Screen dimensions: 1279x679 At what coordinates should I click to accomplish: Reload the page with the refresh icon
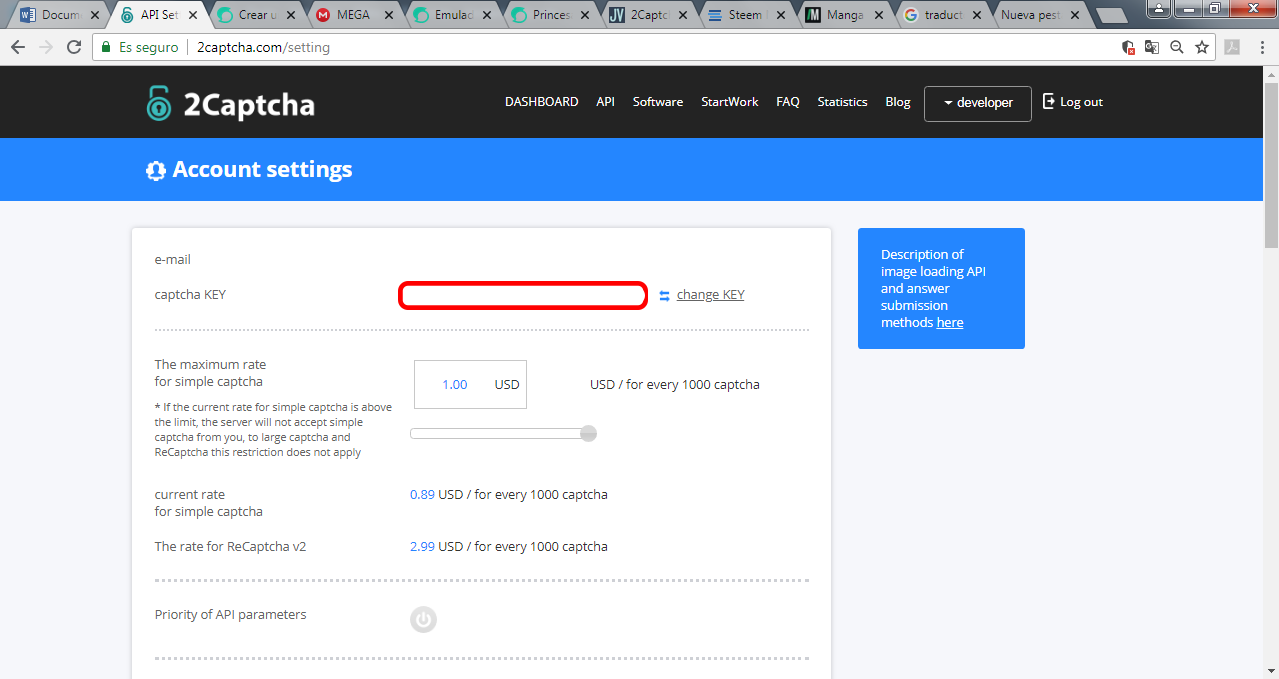pyautogui.click(x=74, y=47)
